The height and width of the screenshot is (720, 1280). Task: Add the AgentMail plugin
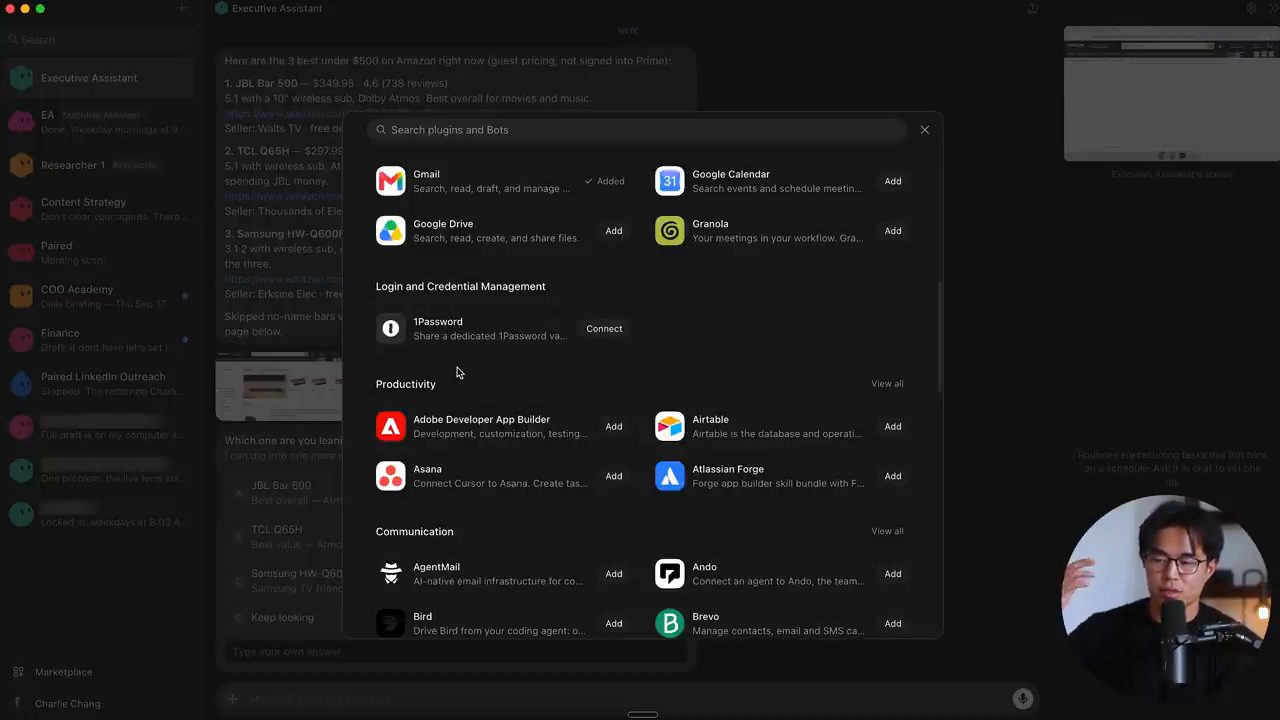[614, 574]
